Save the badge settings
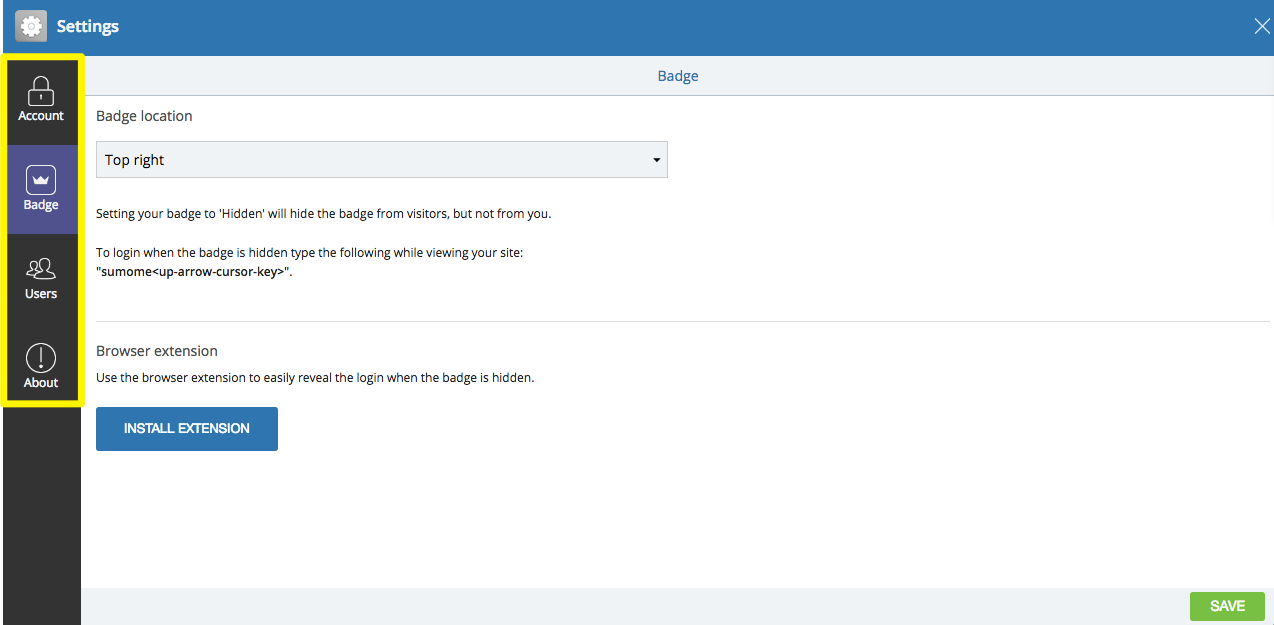This screenshot has width=1274, height=625. click(x=1227, y=606)
